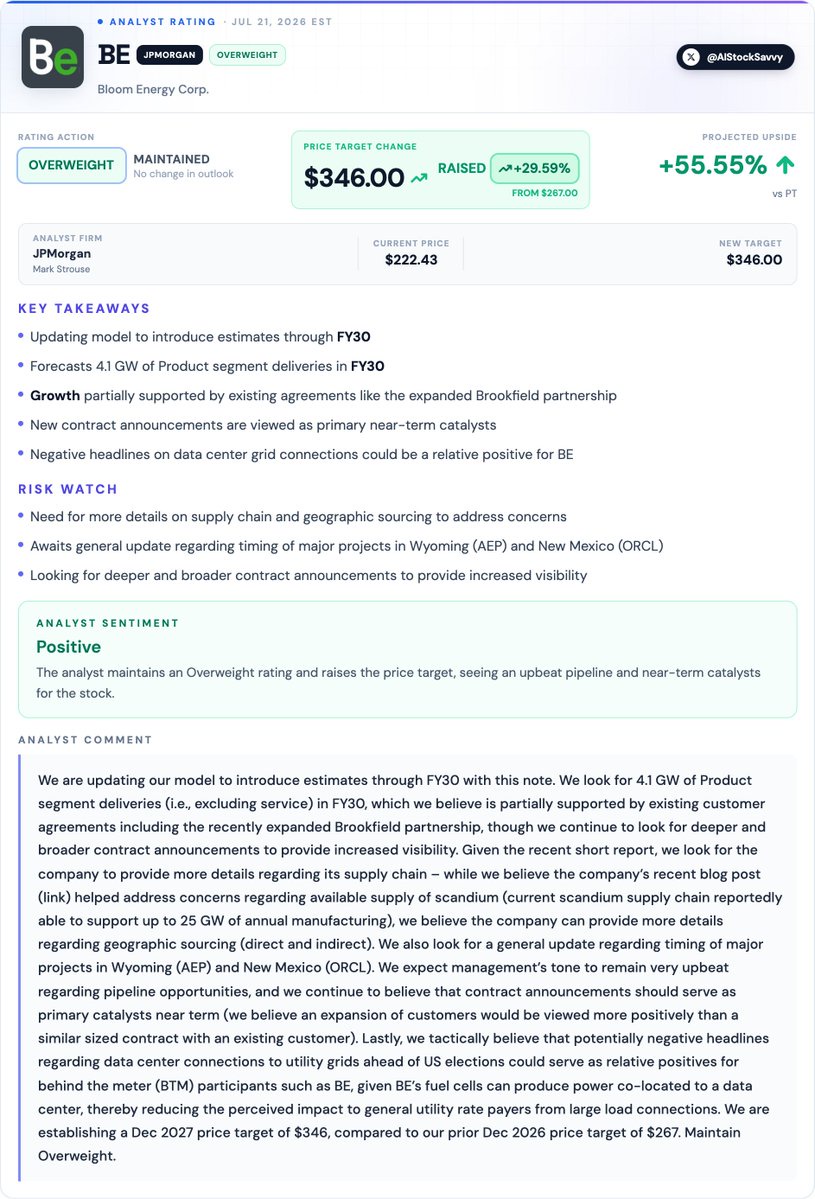Click the JPMorgan analyst firm name

[x=62, y=253]
